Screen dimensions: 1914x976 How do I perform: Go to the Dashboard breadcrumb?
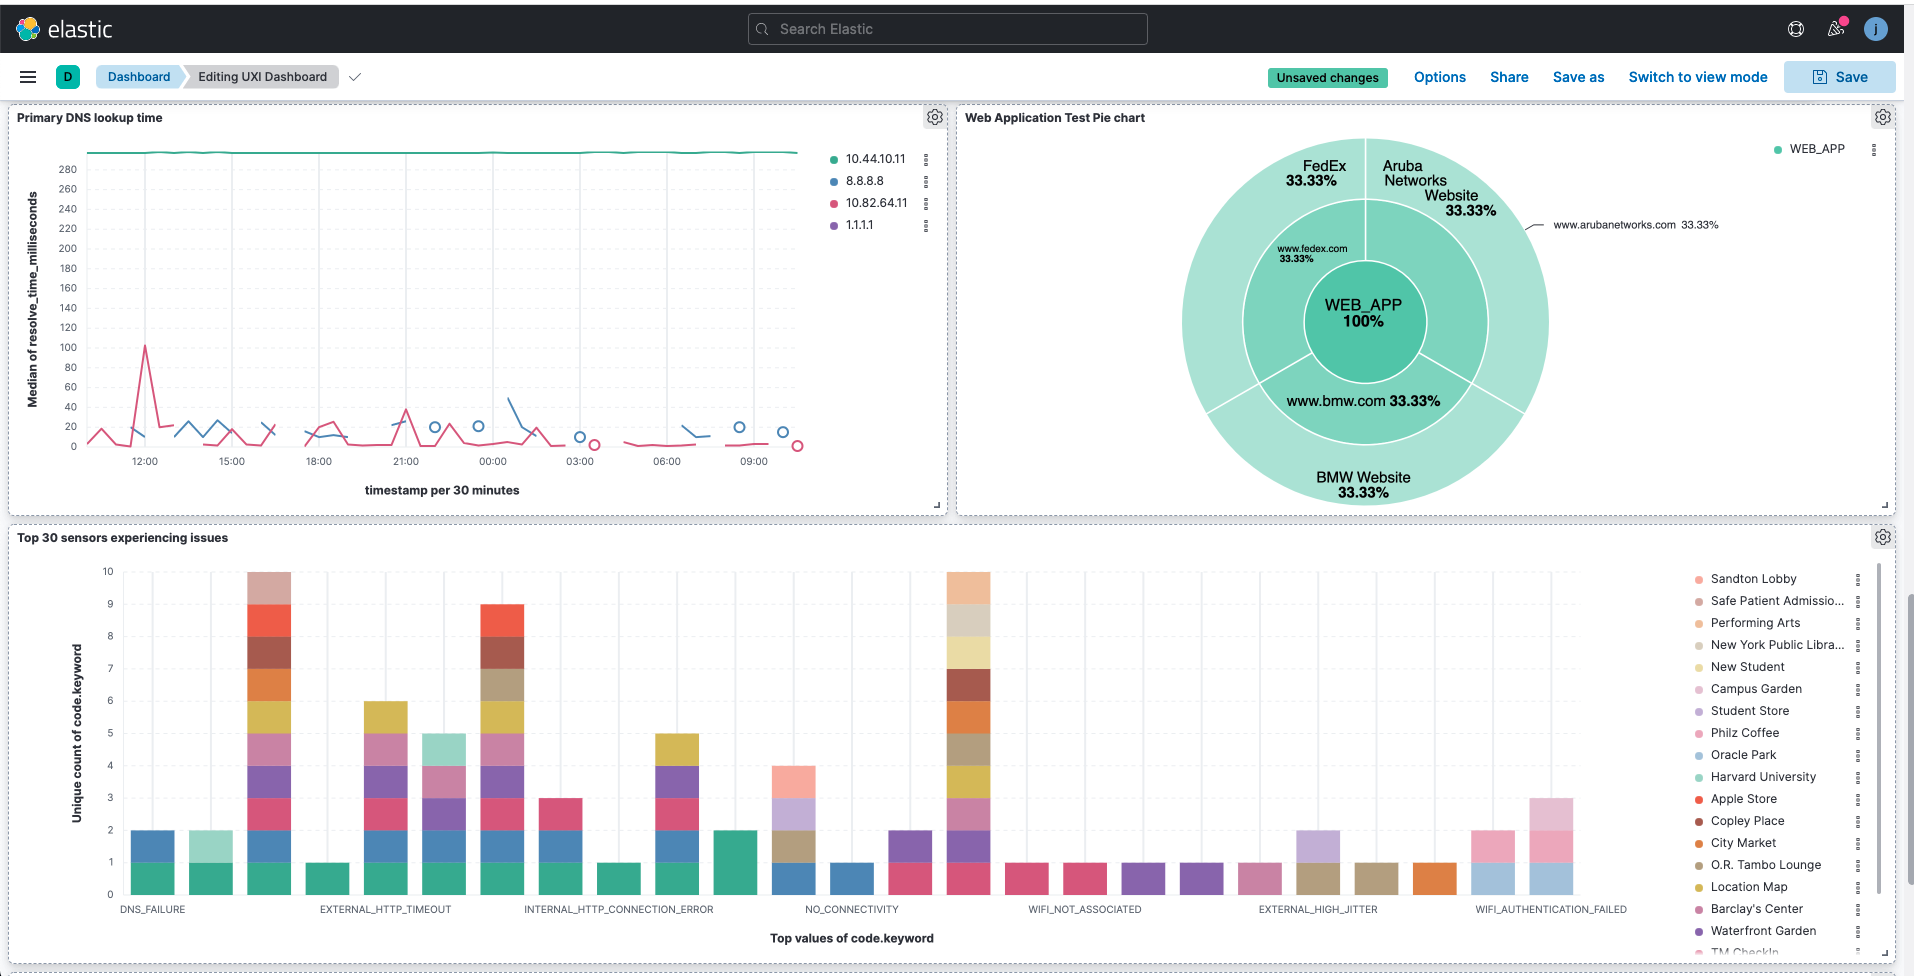(x=139, y=77)
